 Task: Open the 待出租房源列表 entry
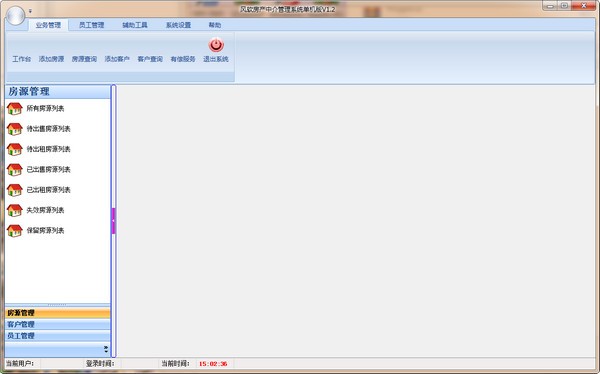click(48, 149)
